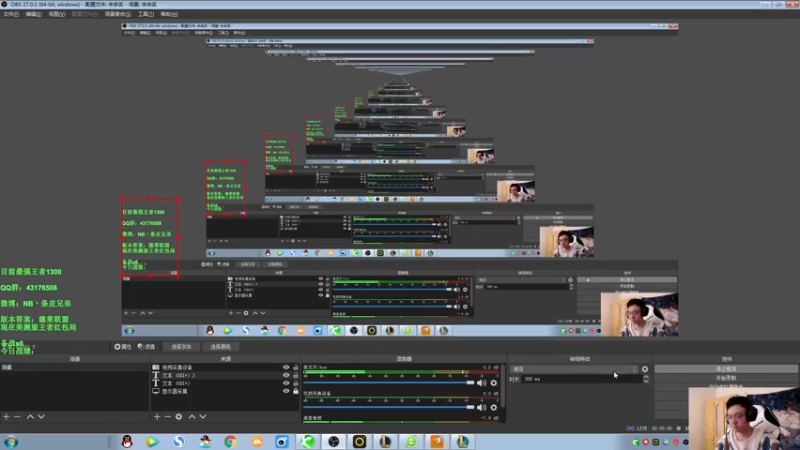This screenshot has height=450, width=800.
Task: Open Google Chrome in taskbar
Action: tap(230, 441)
